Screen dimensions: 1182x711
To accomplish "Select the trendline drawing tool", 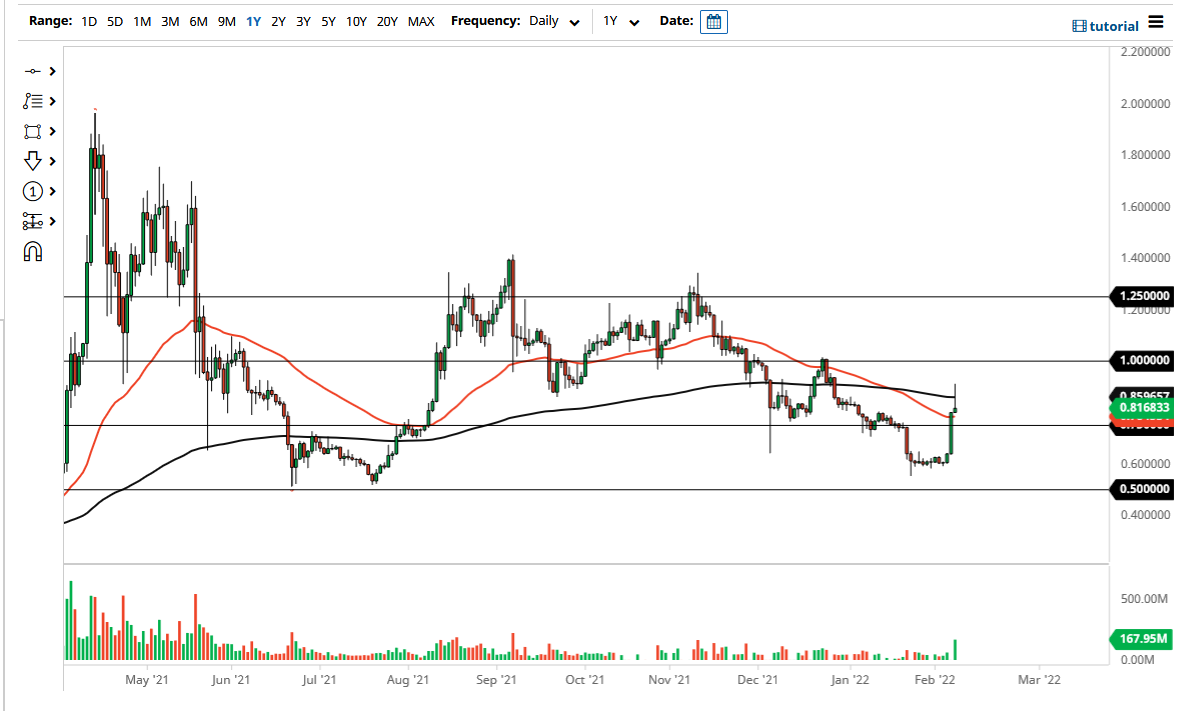I will (x=31, y=71).
